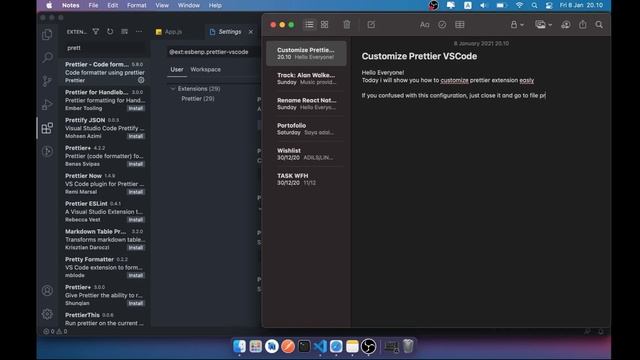Switch Notes to gallery view

click(x=324, y=24)
